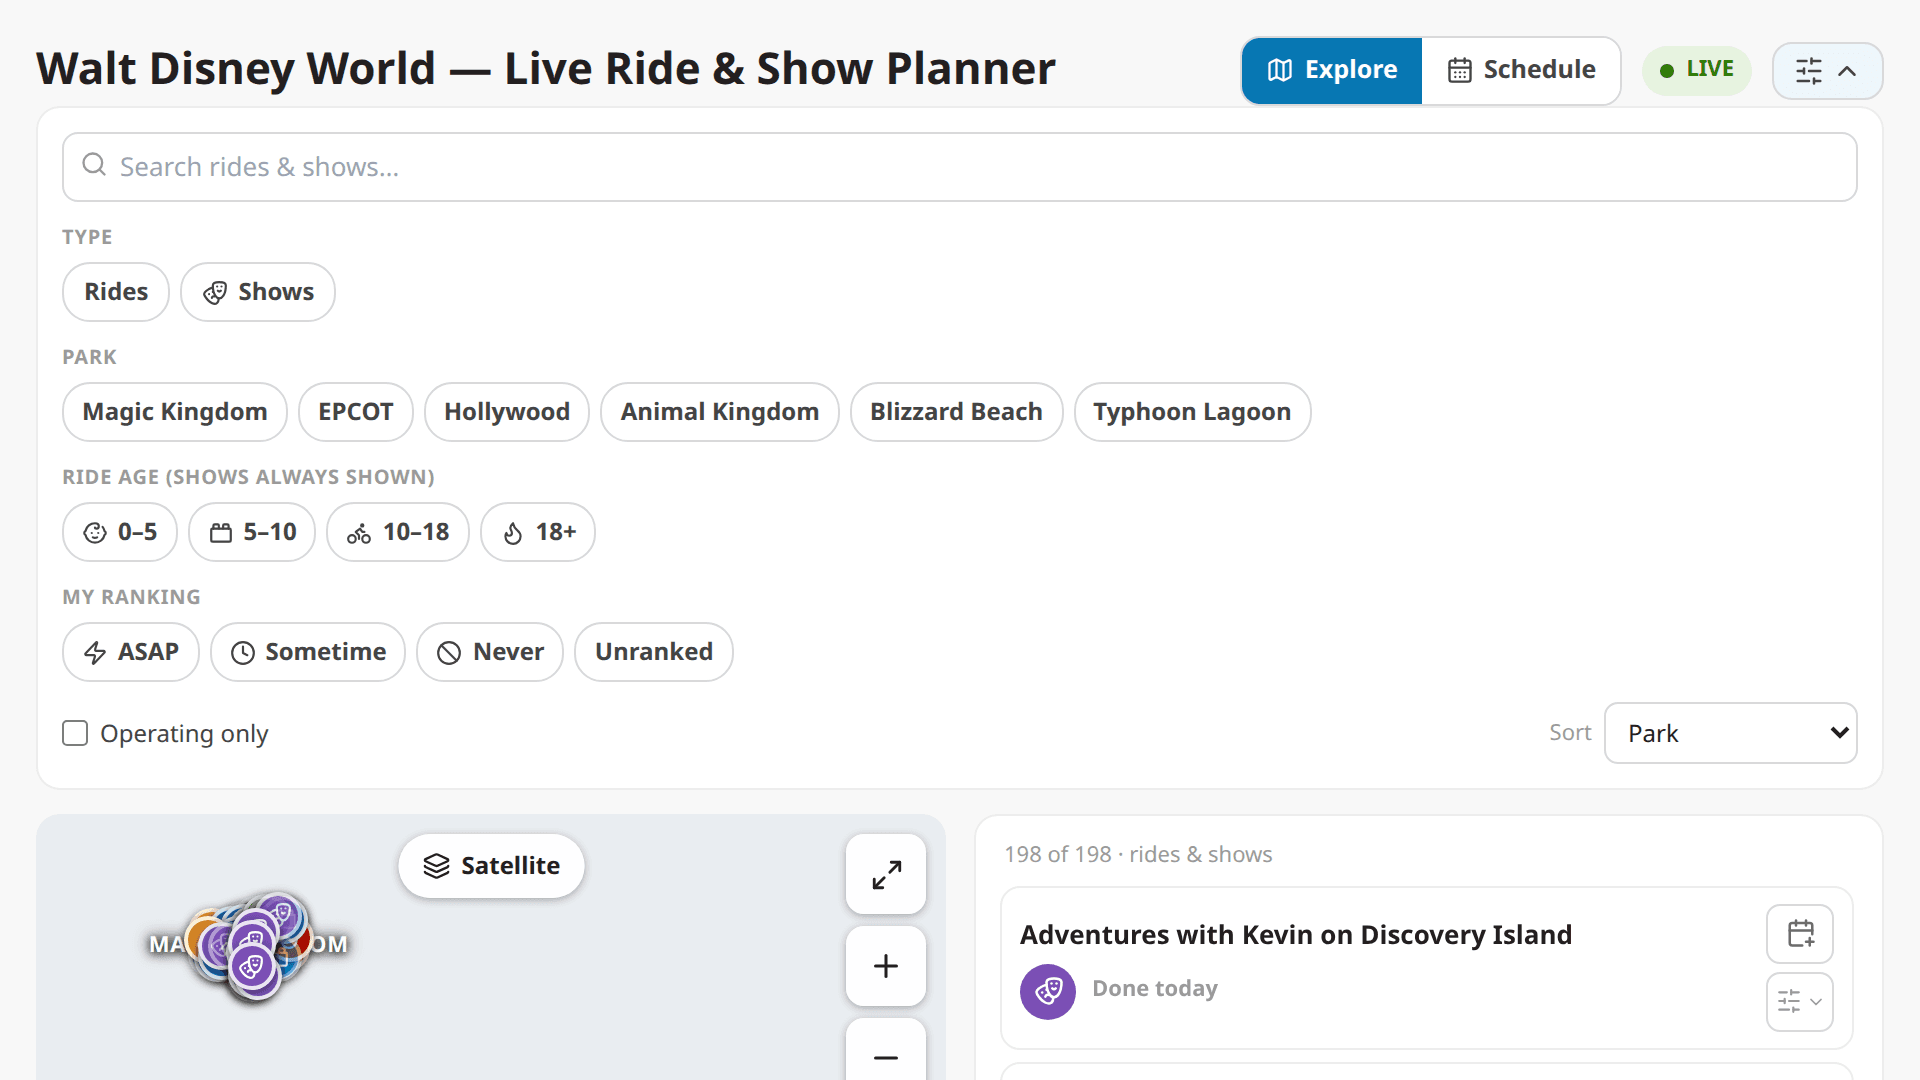Image resolution: width=1920 pixels, height=1080 pixels.
Task: Toggle the Rides type filter
Action: (x=116, y=292)
